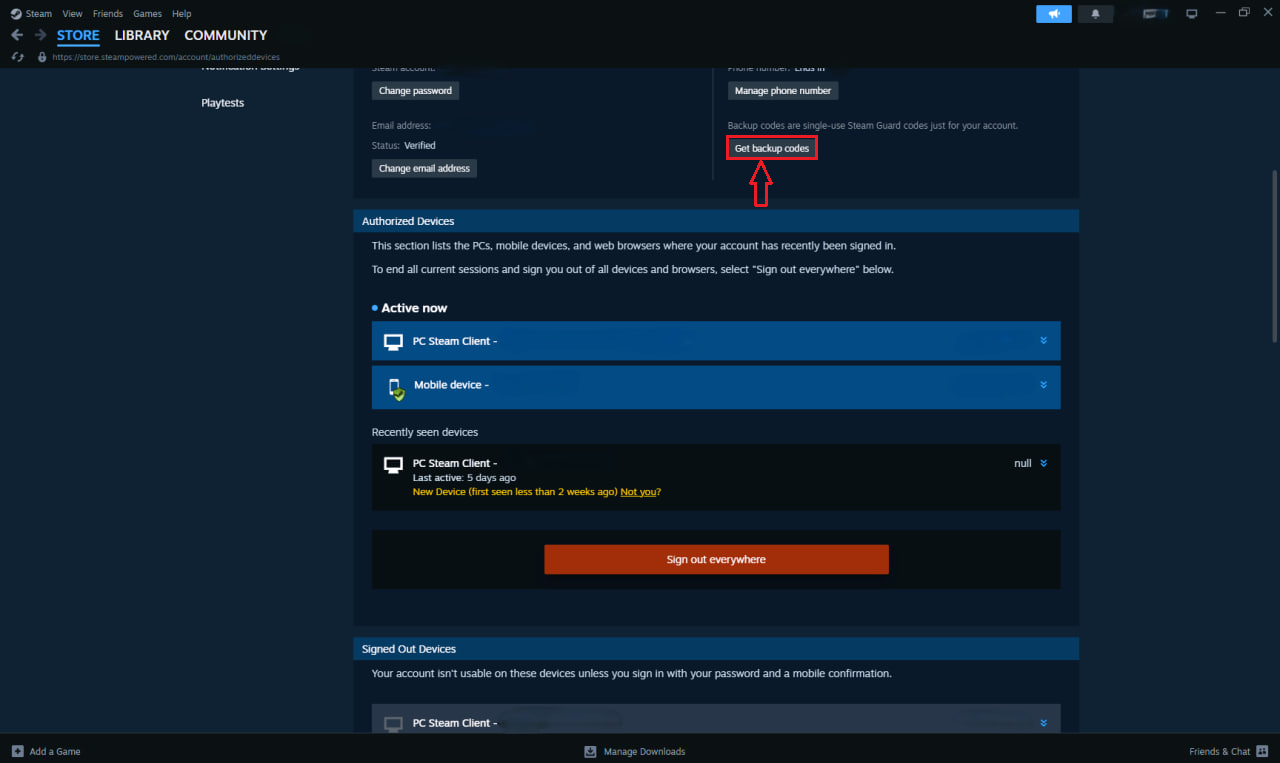Screen dimensions: 1280x763
Task: Click the Mobile device phone icon
Action: coord(396,388)
